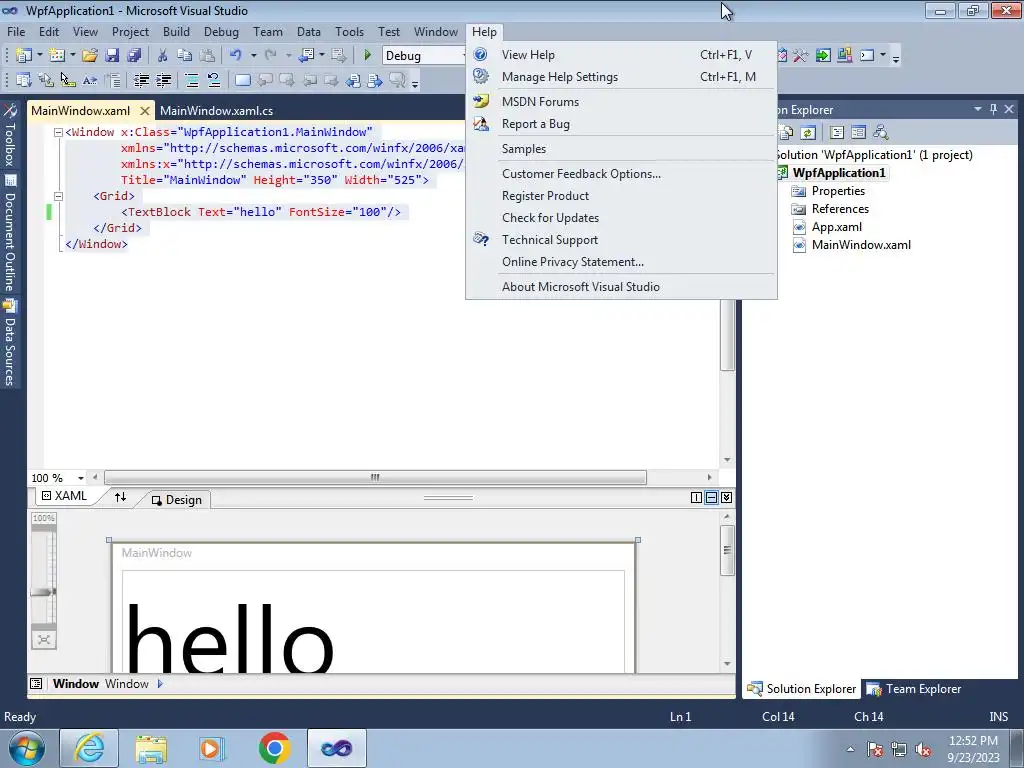This screenshot has width=1024, height=768.
Task: Open the Navigate Backward dropdown arrow
Action: [321, 56]
